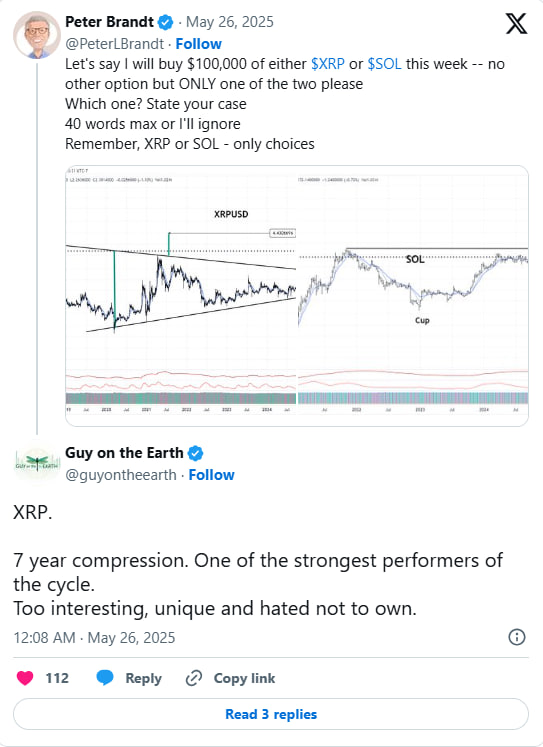Open the $XRP cashtag link
543x747 pixels.
(x=328, y=64)
